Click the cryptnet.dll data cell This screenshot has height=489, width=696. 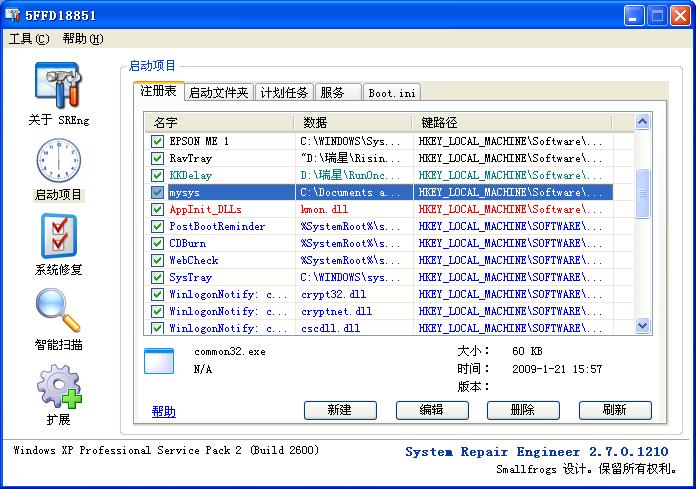[336, 312]
